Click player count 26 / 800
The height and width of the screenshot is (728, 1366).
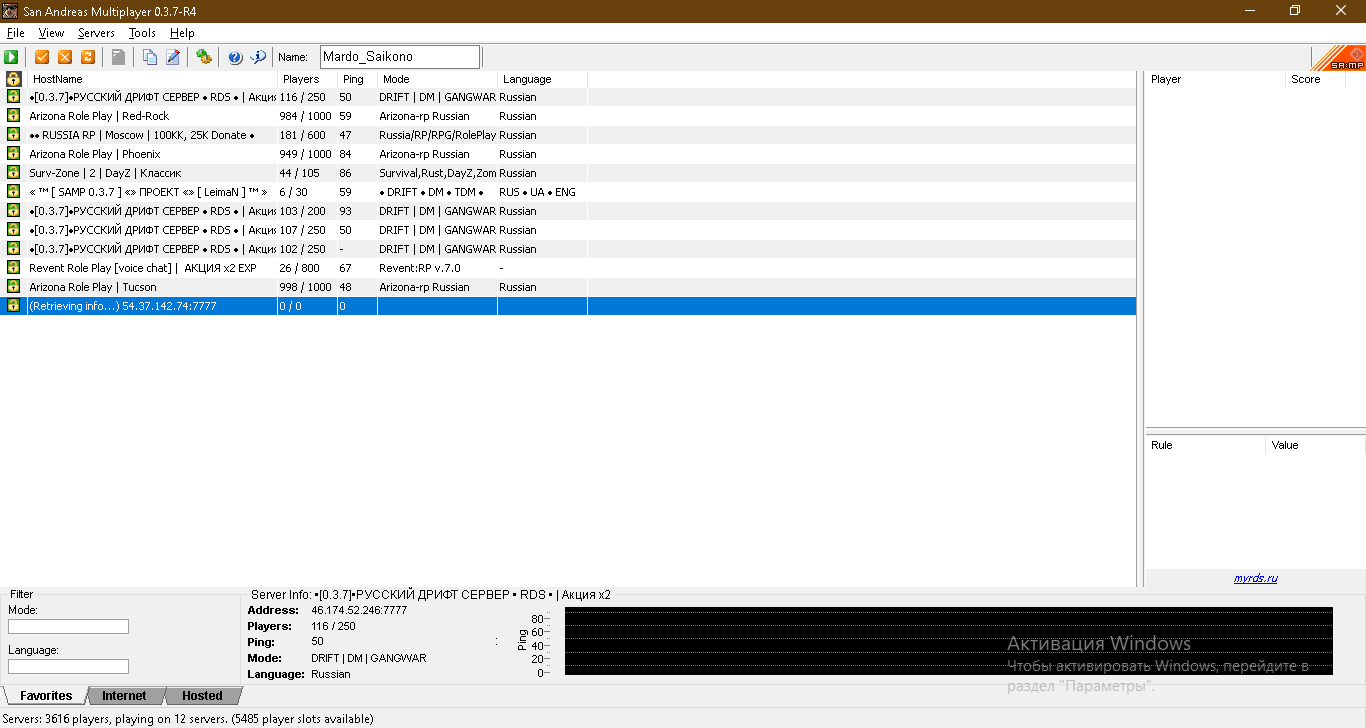pyautogui.click(x=299, y=268)
